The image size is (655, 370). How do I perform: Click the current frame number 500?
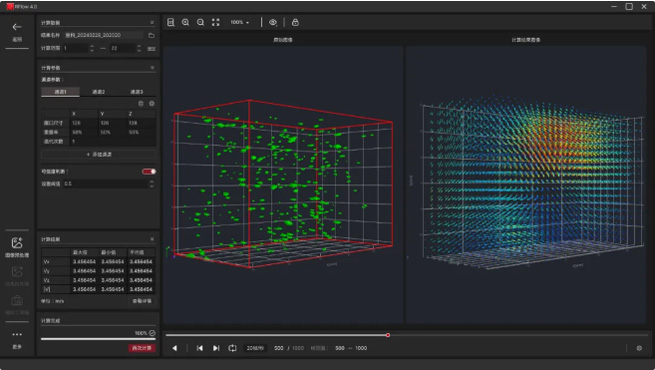coord(279,348)
